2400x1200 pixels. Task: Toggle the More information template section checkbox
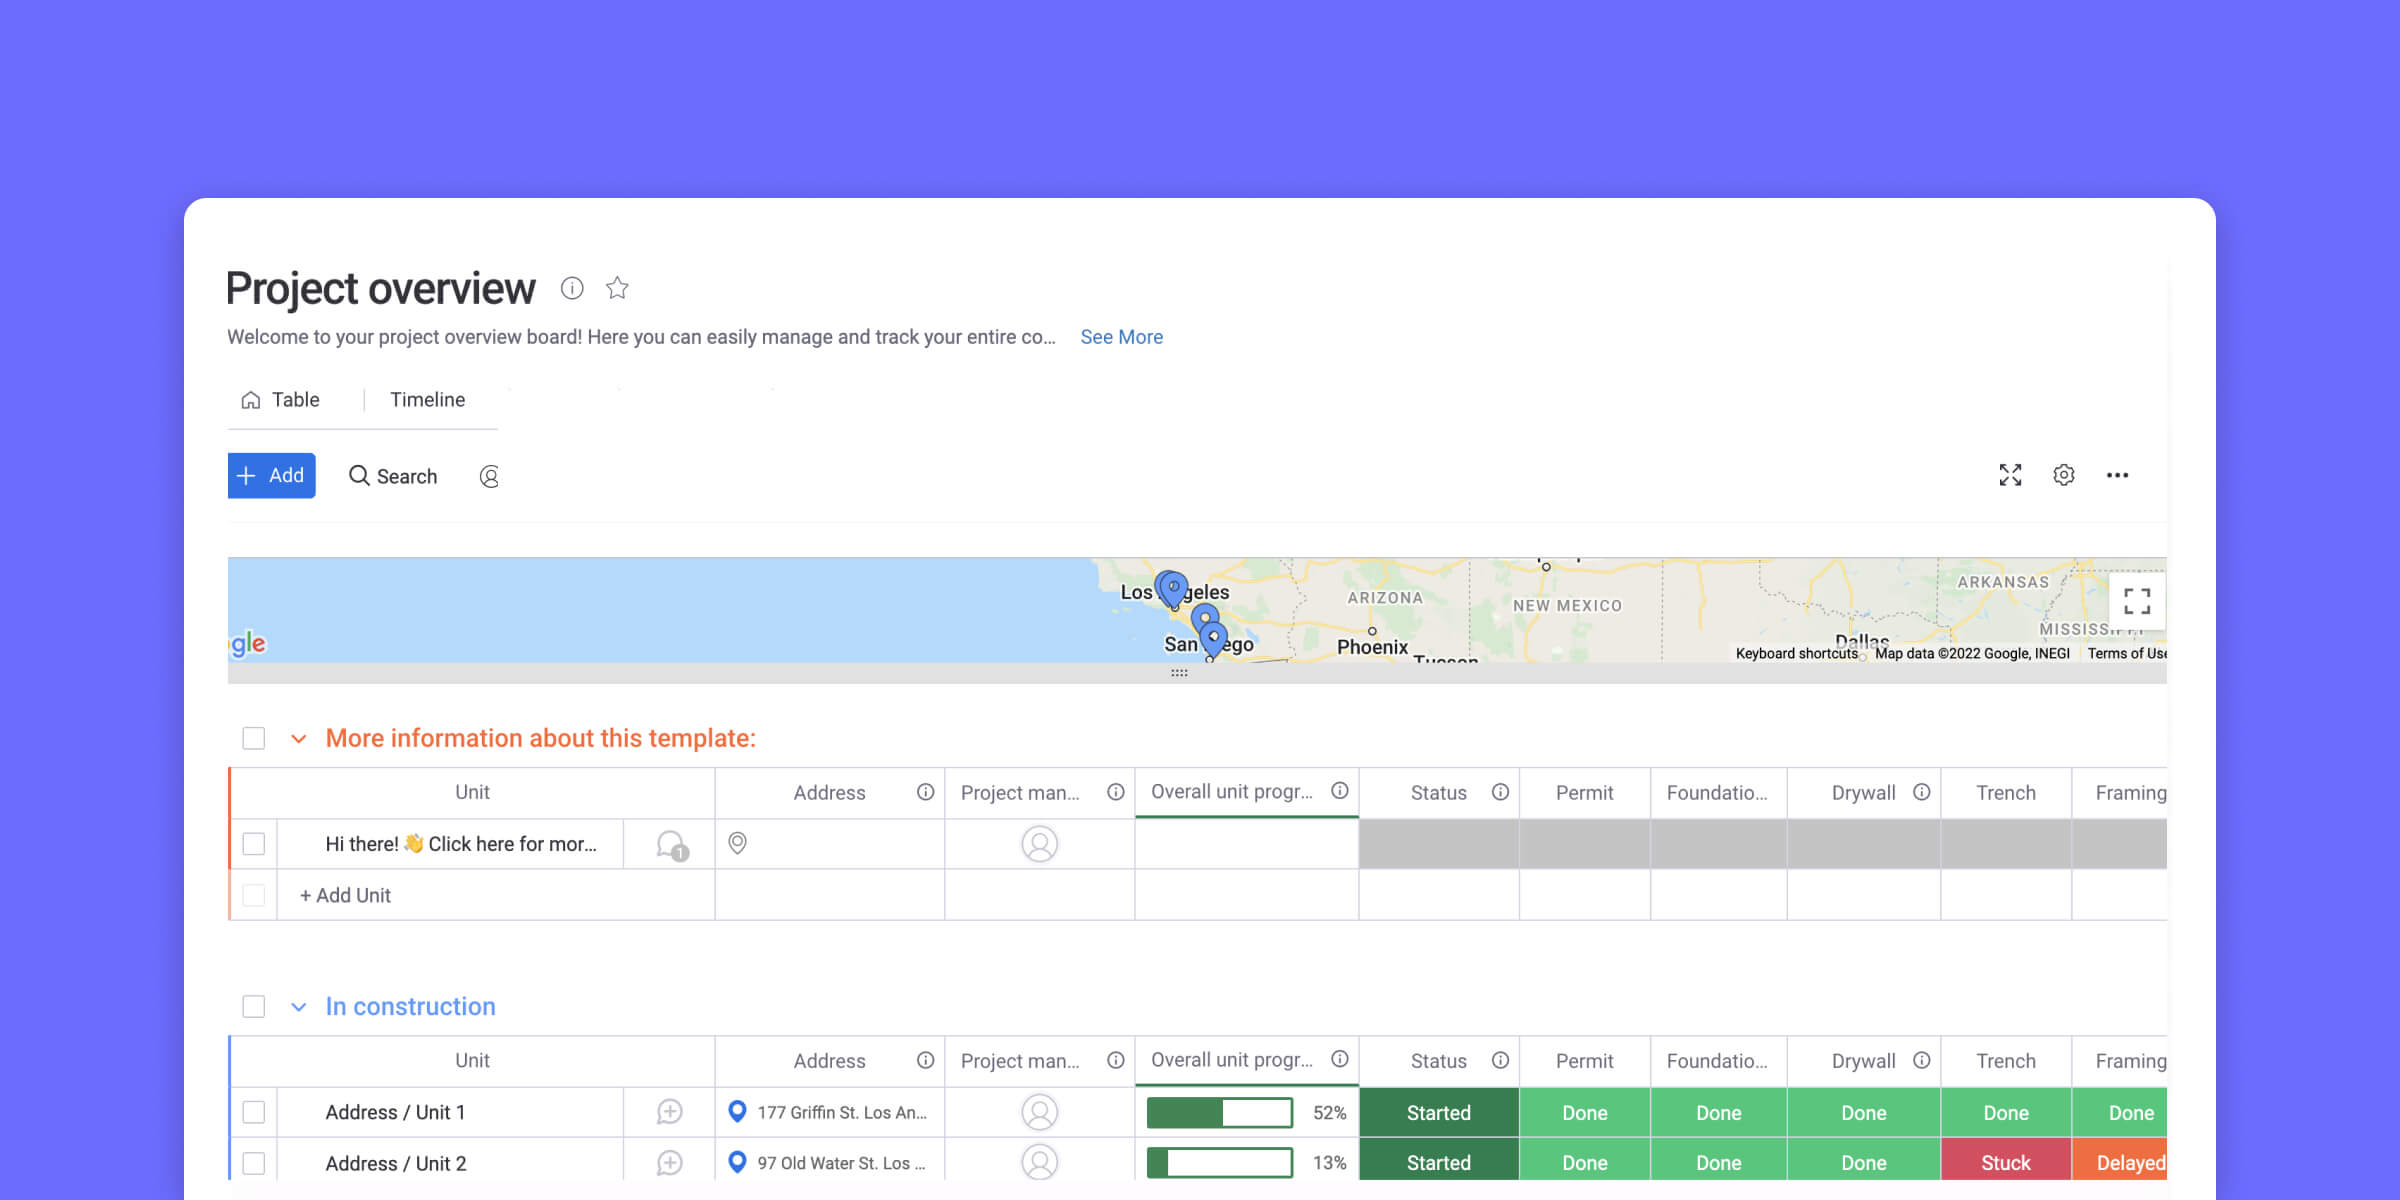pos(254,738)
